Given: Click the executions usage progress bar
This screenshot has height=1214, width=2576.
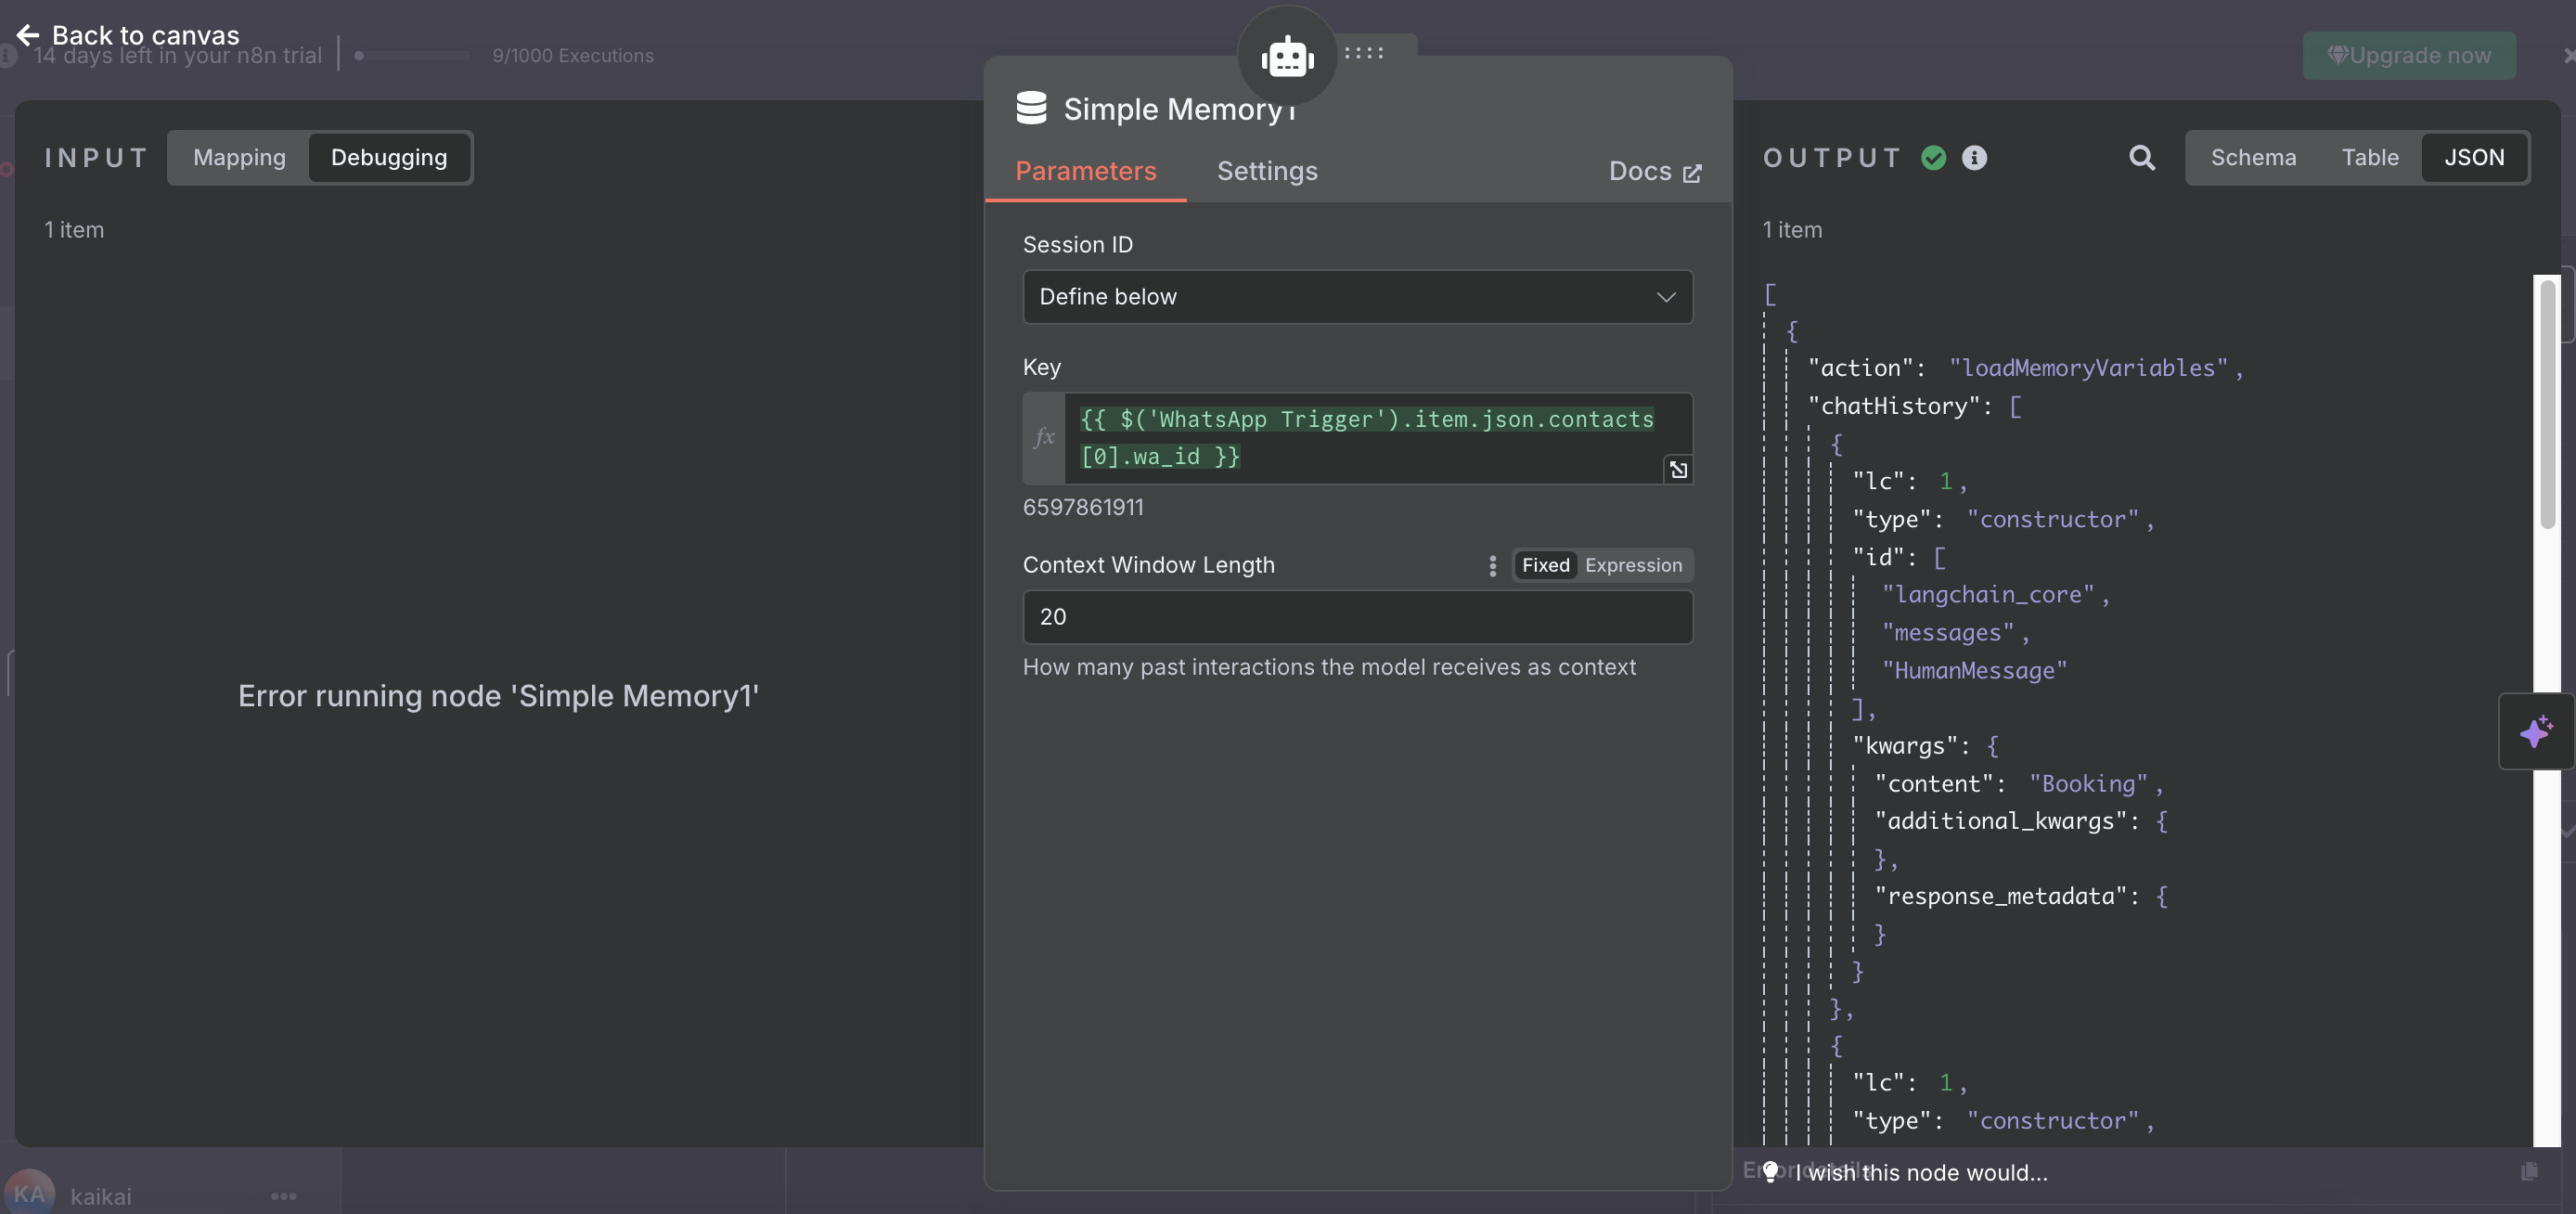Looking at the screenshot, I should [x=412, y=55].
